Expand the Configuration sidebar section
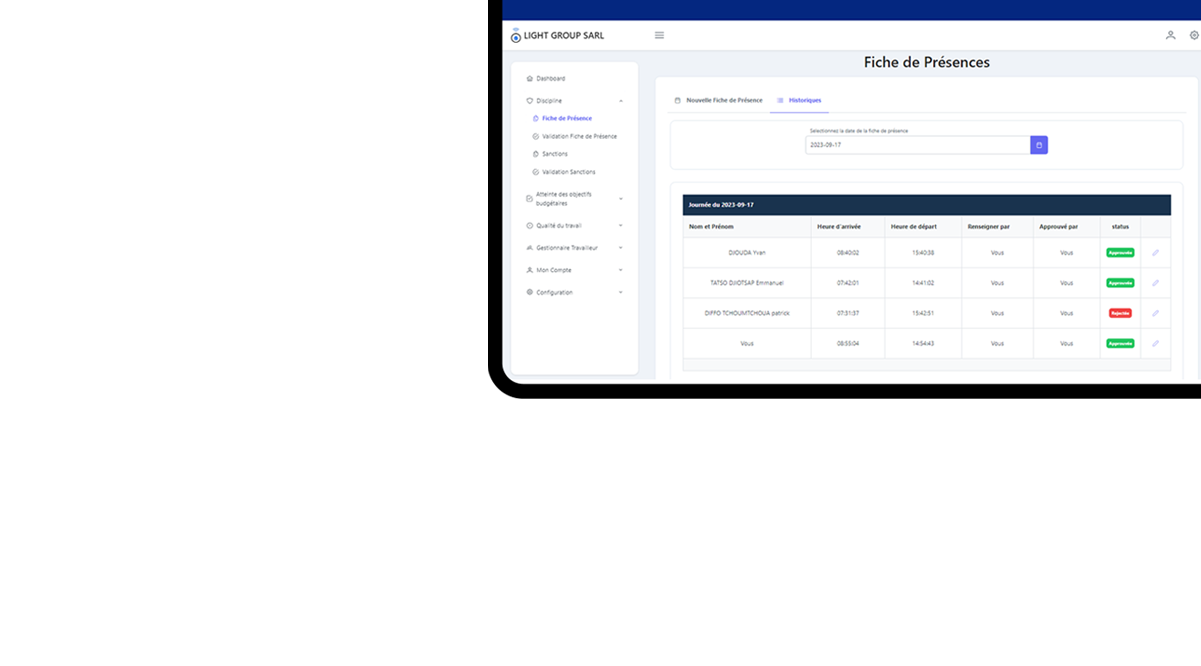This screenshot has height=666, width=1201. tap(574, 293)
